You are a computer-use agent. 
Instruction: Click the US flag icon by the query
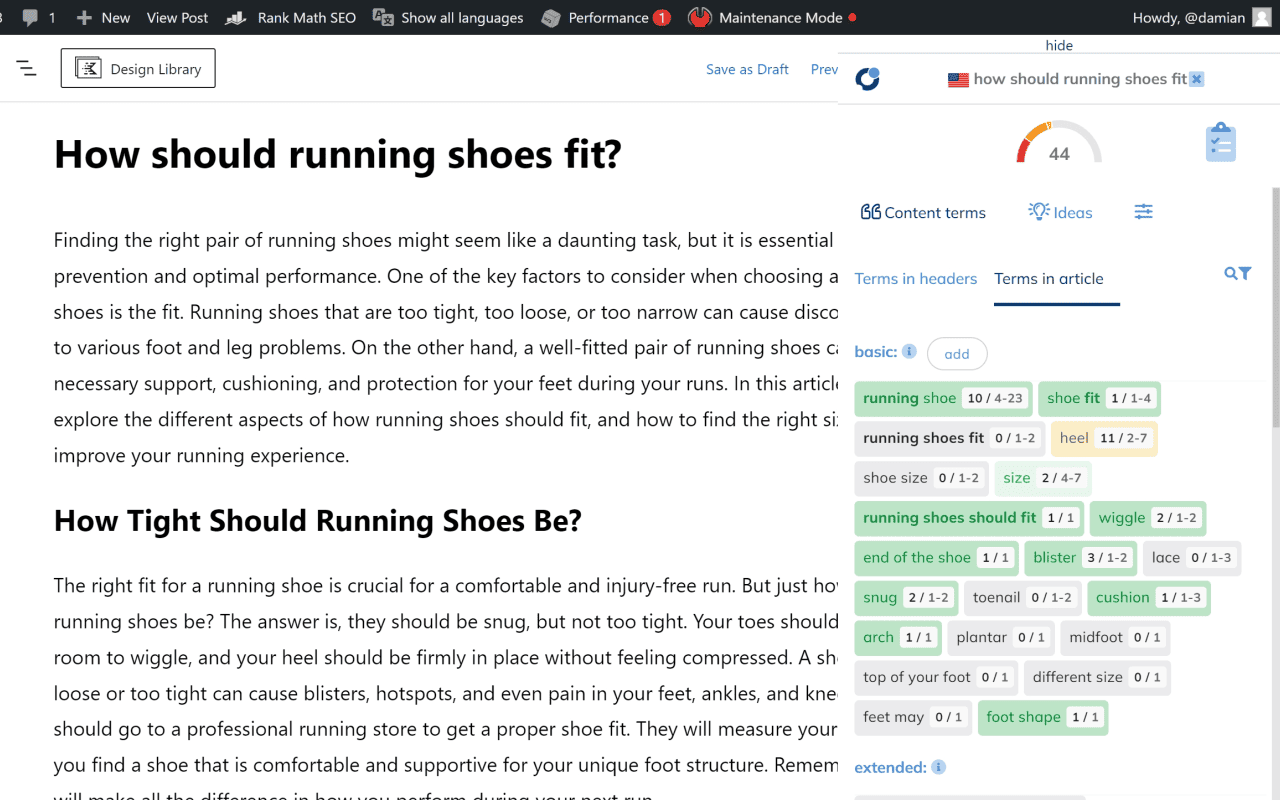pos(958,80)
